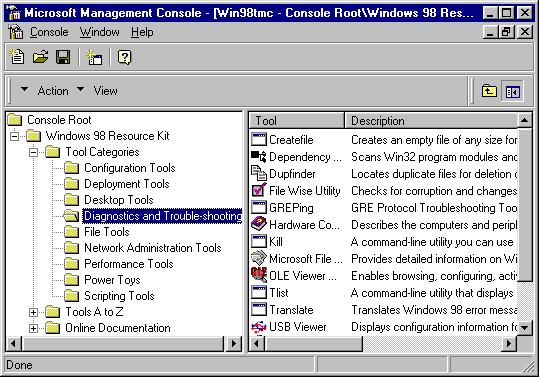
Task: Click the tools list horizontal scrollbar thumb
Action: click(x=314, y=343)
